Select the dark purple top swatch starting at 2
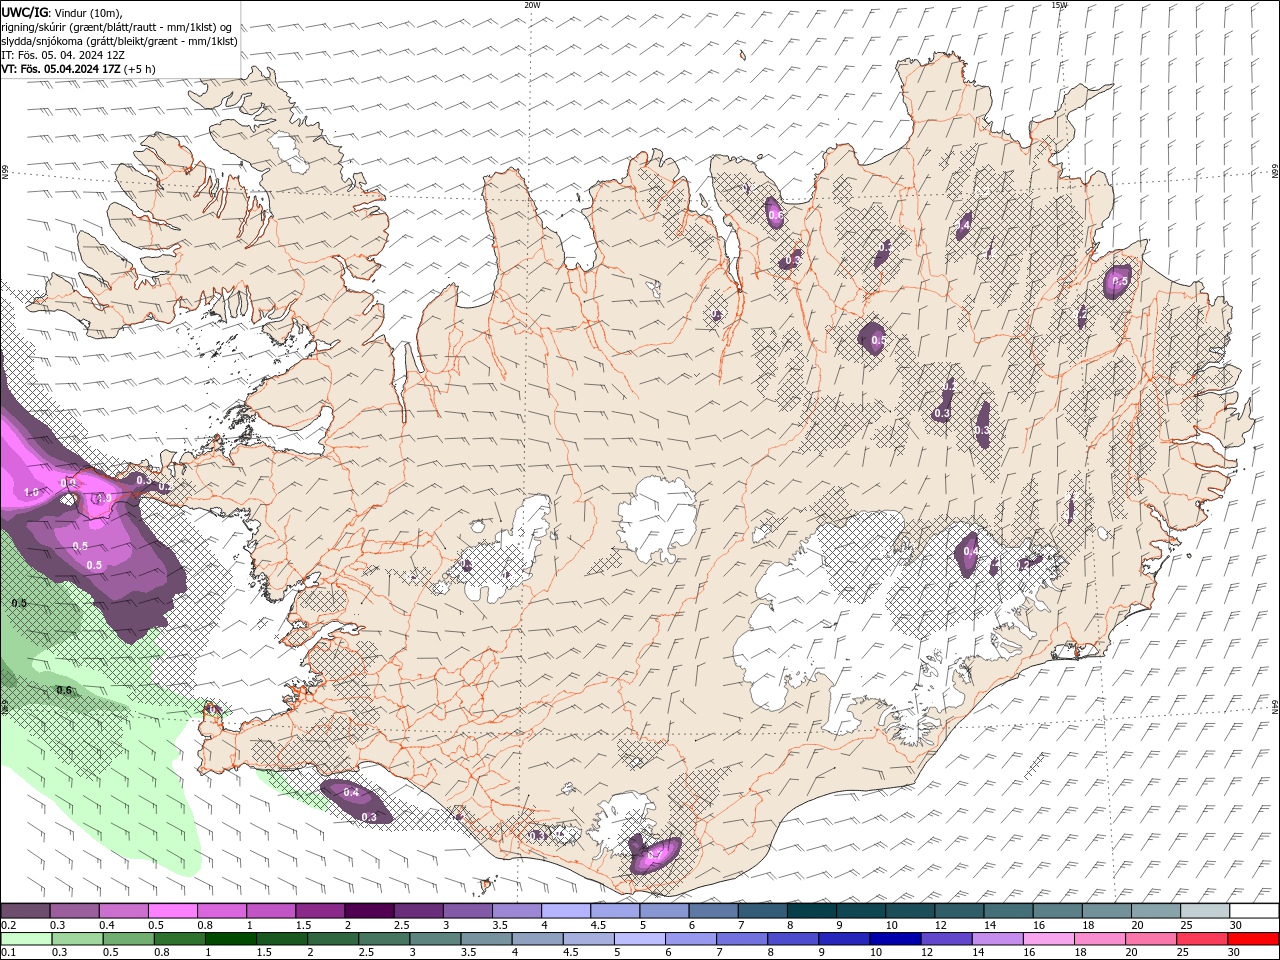 click(369, 911)
